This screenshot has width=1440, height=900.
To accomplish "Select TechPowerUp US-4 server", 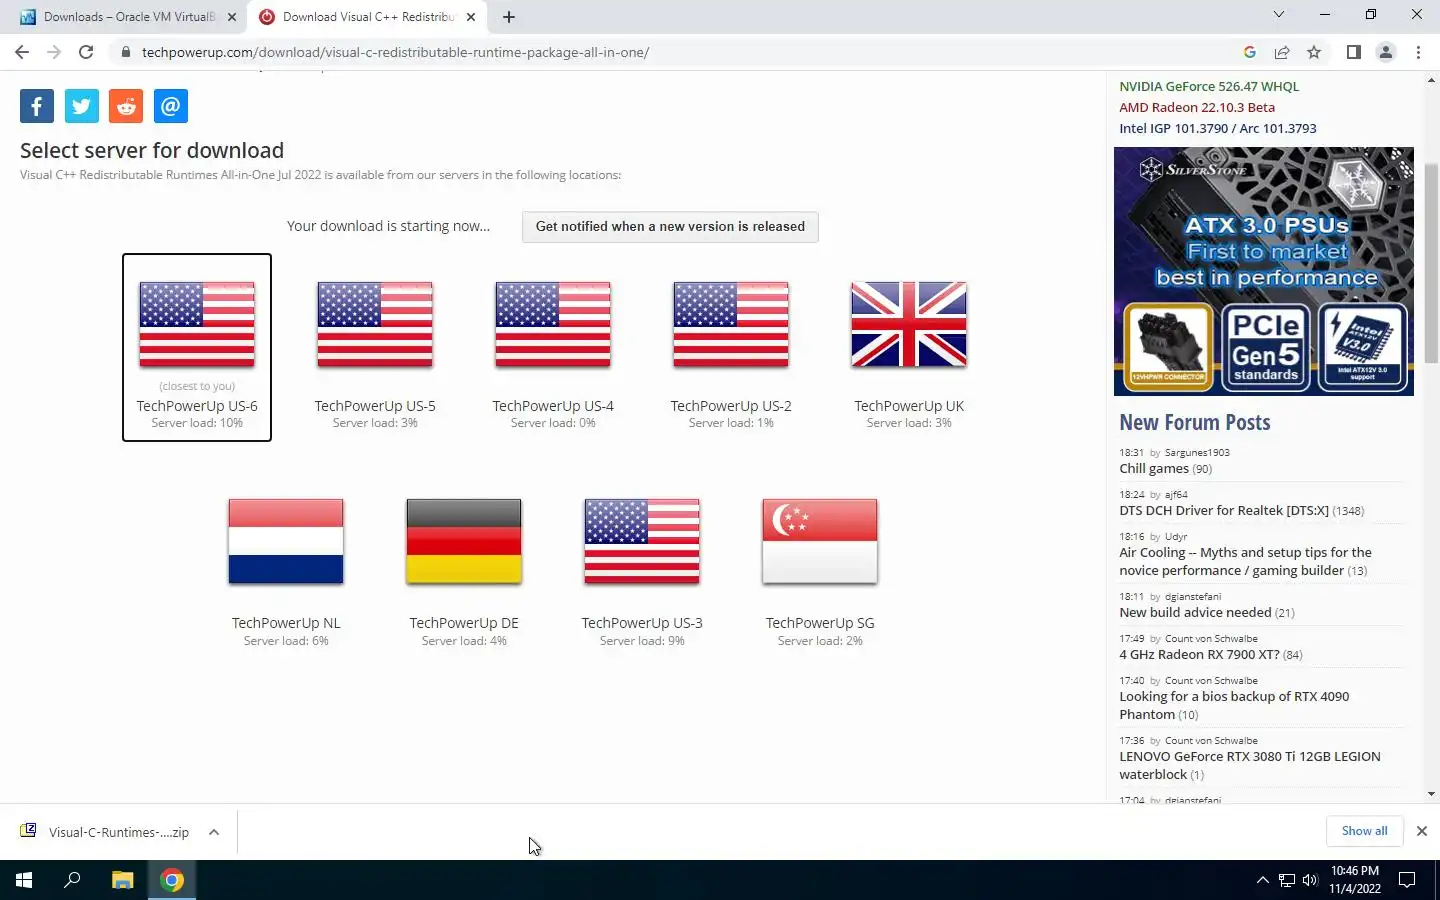I will [553, 347].
